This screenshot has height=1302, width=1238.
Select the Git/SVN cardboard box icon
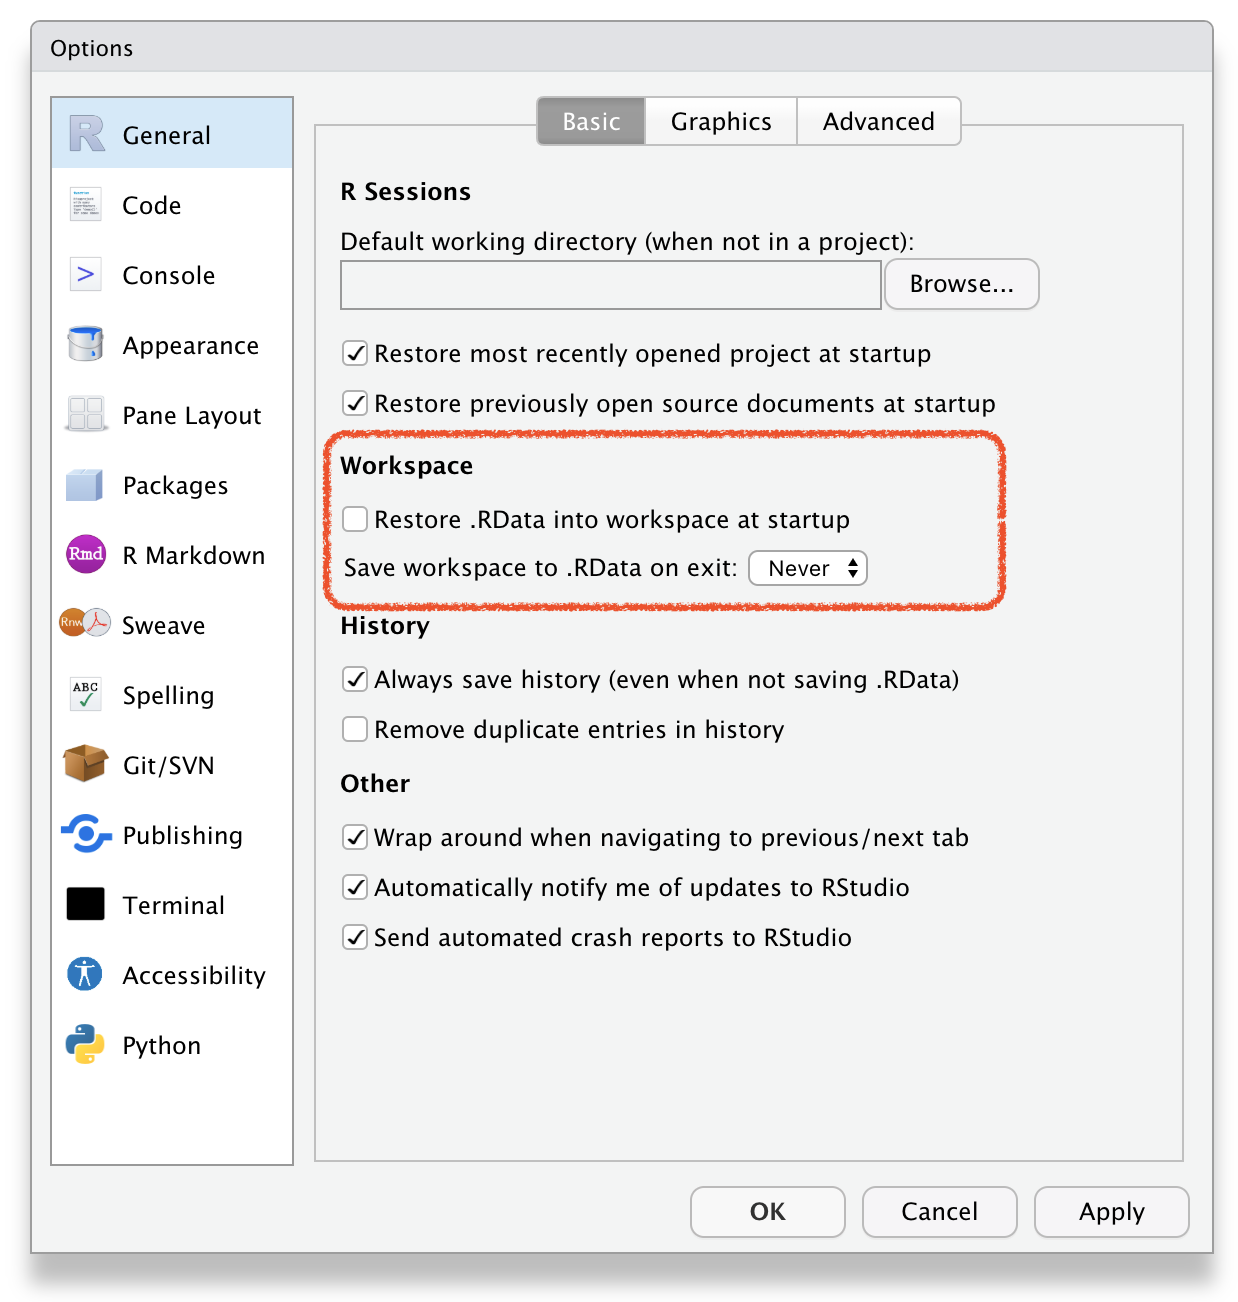(x=86, y=764)
